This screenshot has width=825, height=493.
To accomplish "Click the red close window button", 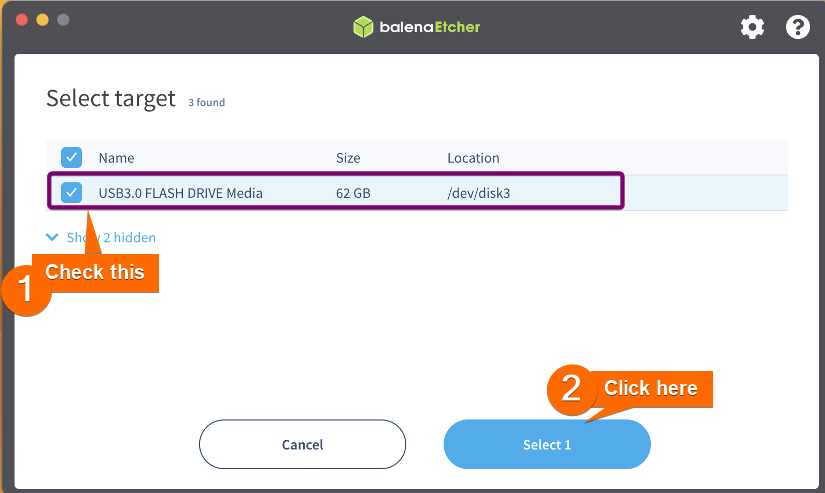I will point(22,20).
